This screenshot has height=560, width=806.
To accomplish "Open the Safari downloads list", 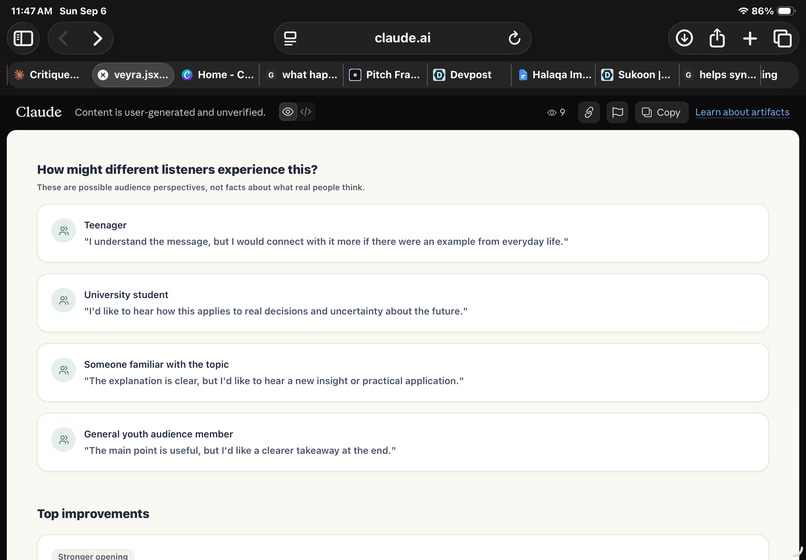I will (684, 38).
